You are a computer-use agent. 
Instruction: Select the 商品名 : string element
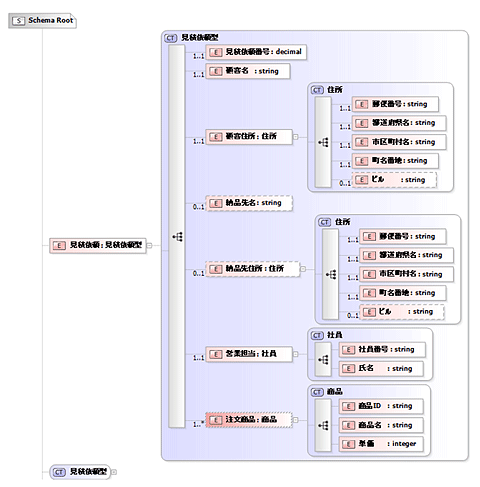[x=381, y=425]
